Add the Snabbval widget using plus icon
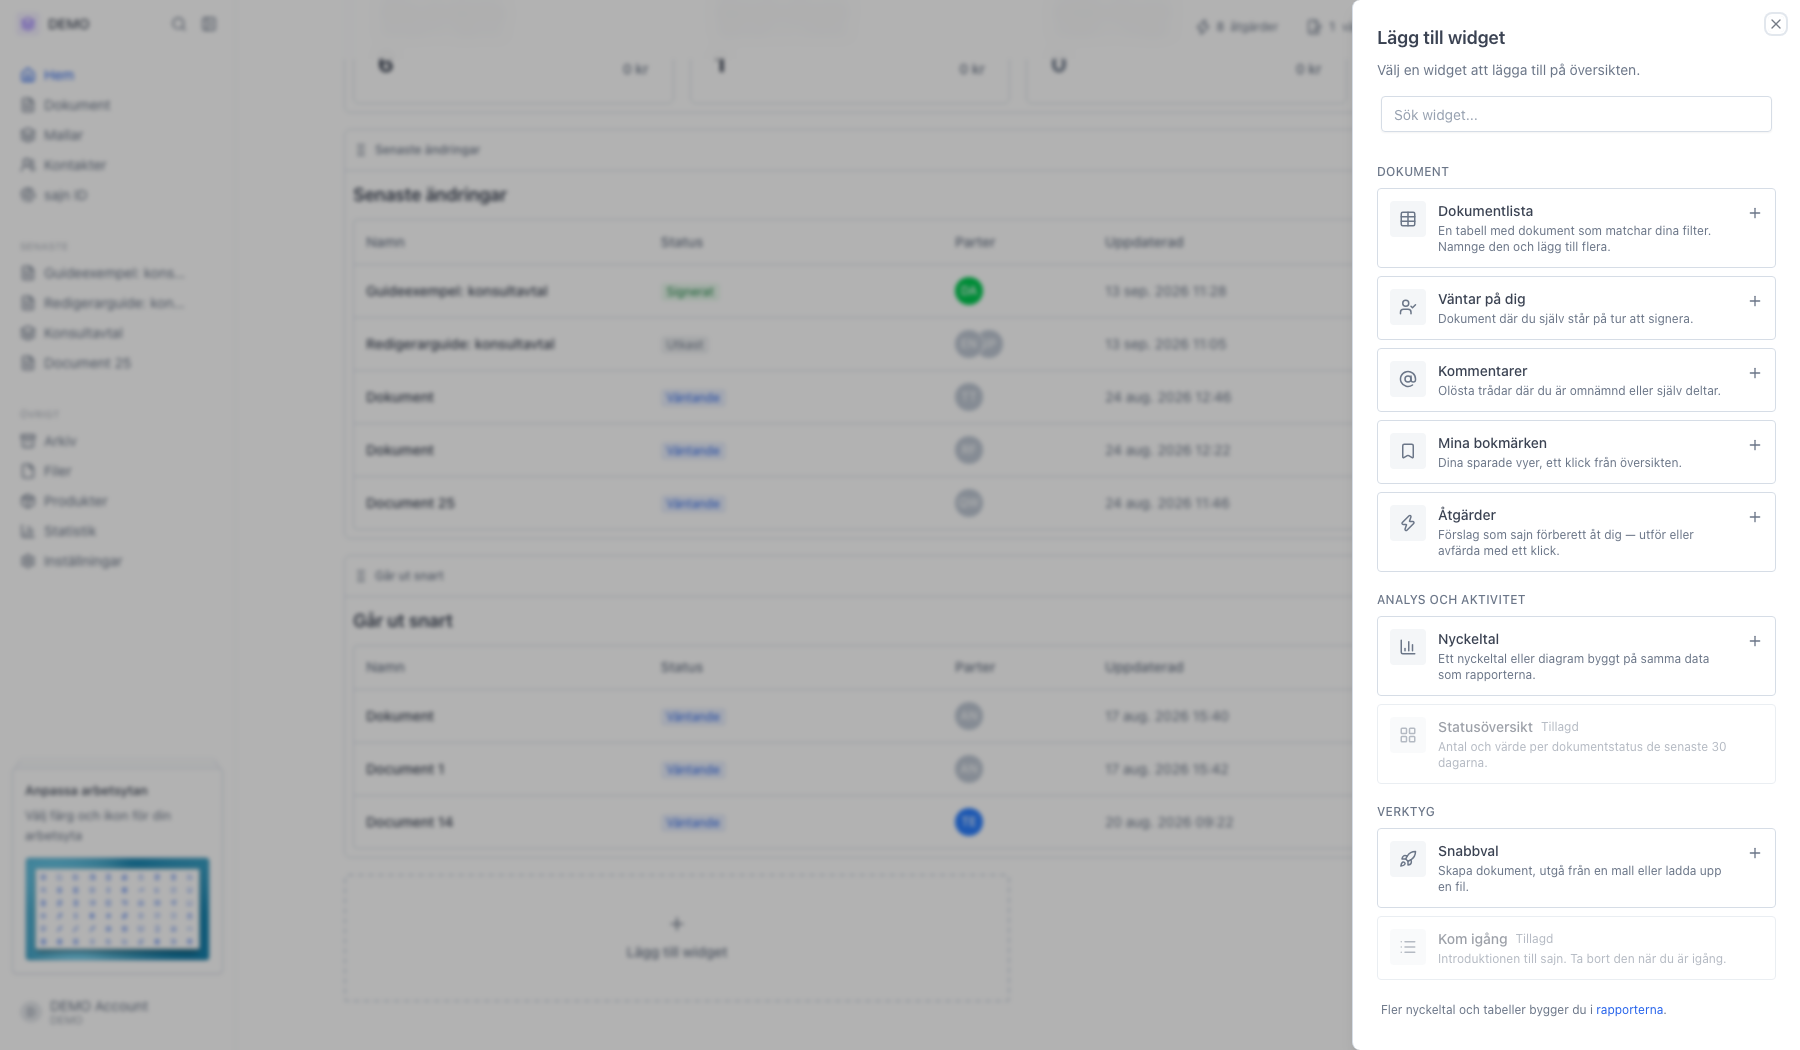Viewport: 1800px width, 1050px height. tap(1754, 853)
